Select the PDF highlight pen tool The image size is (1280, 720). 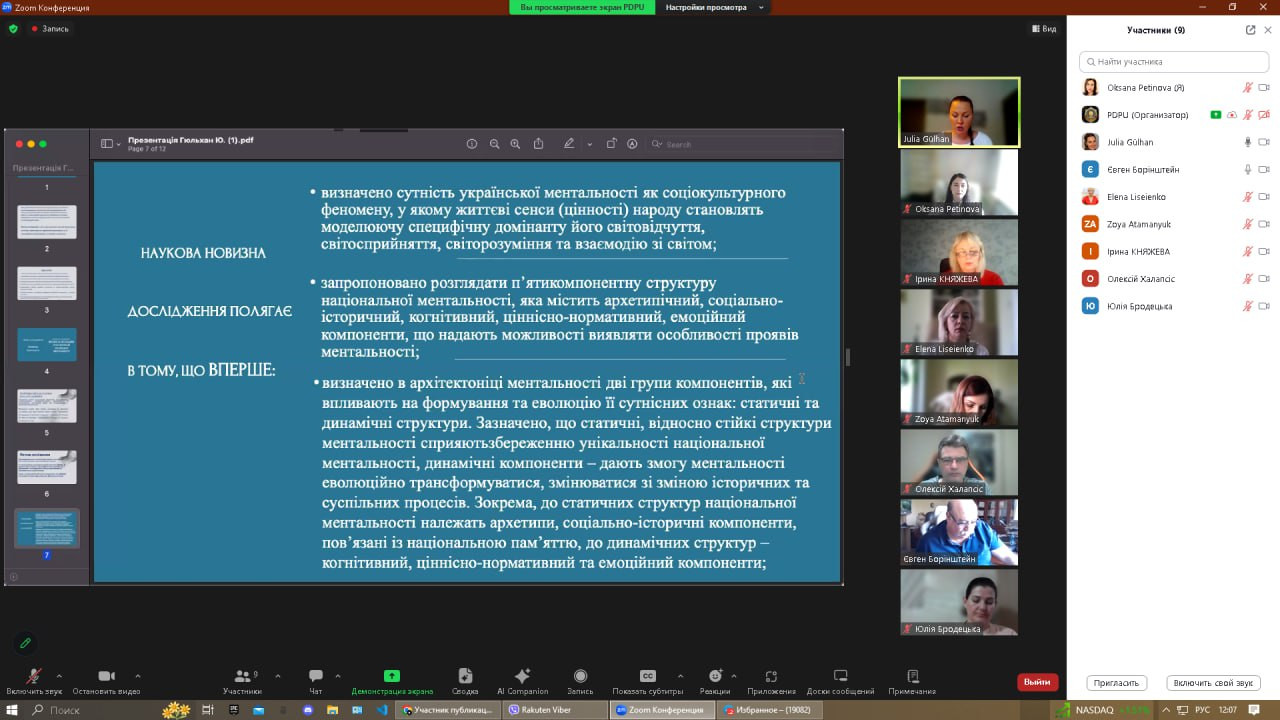569,144
